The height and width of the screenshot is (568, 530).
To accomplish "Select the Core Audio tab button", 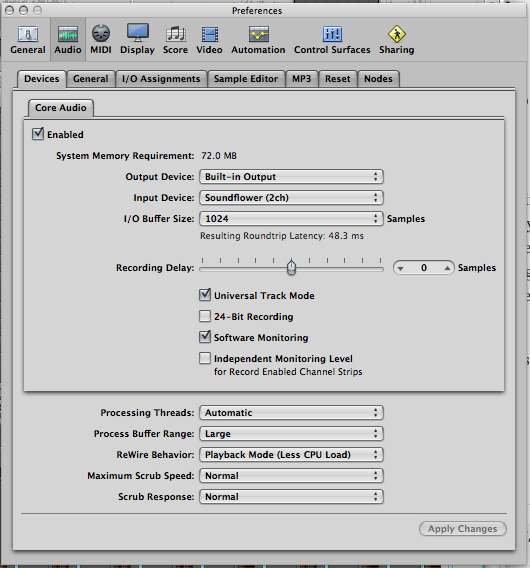I will coord(61,108).
